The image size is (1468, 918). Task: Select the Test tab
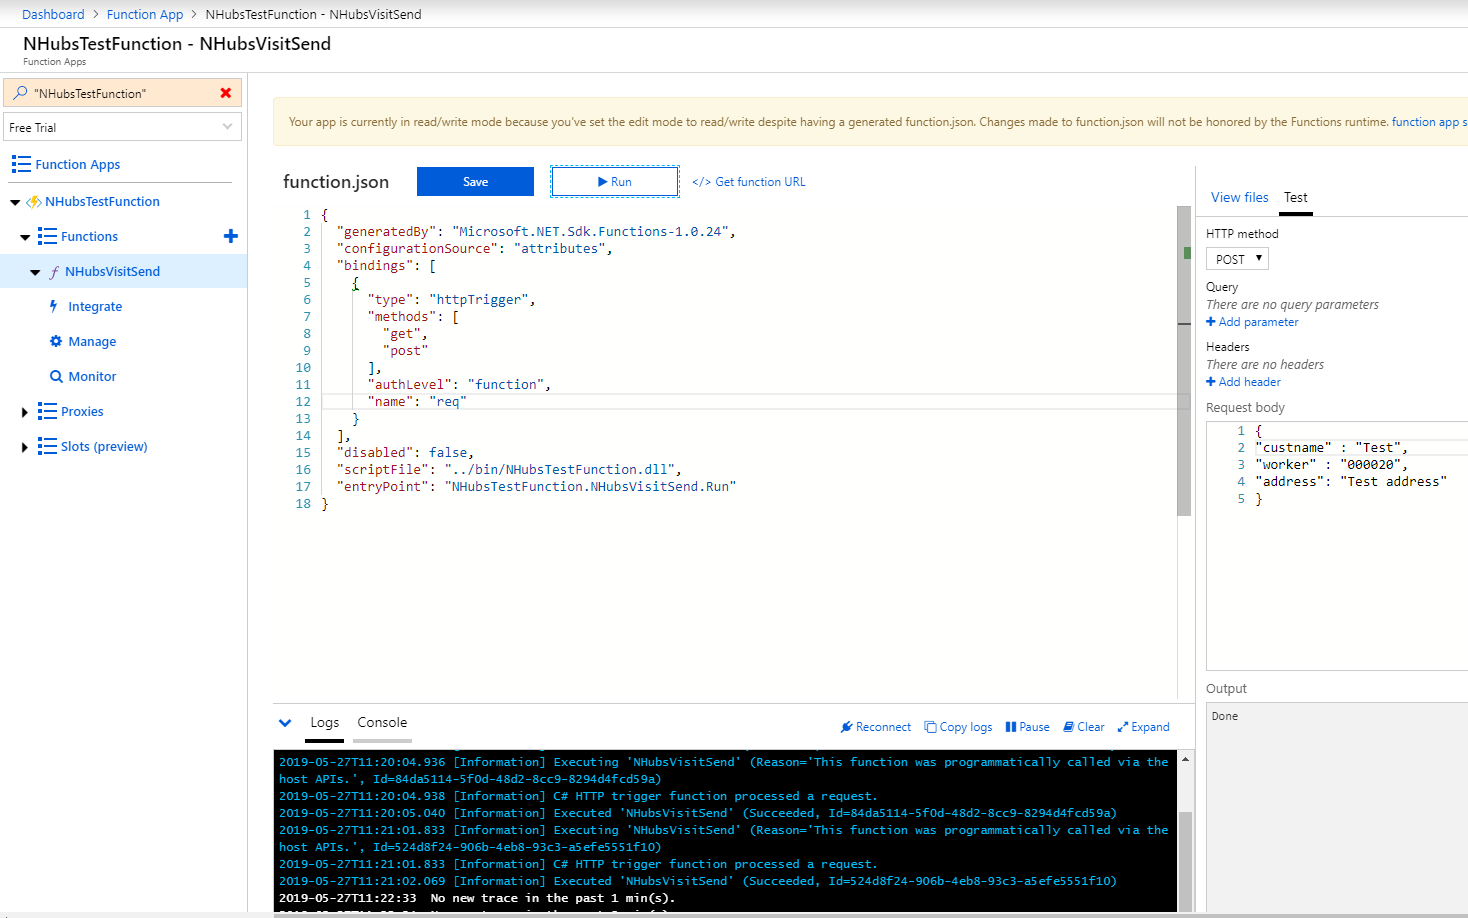click(1296, 197)
